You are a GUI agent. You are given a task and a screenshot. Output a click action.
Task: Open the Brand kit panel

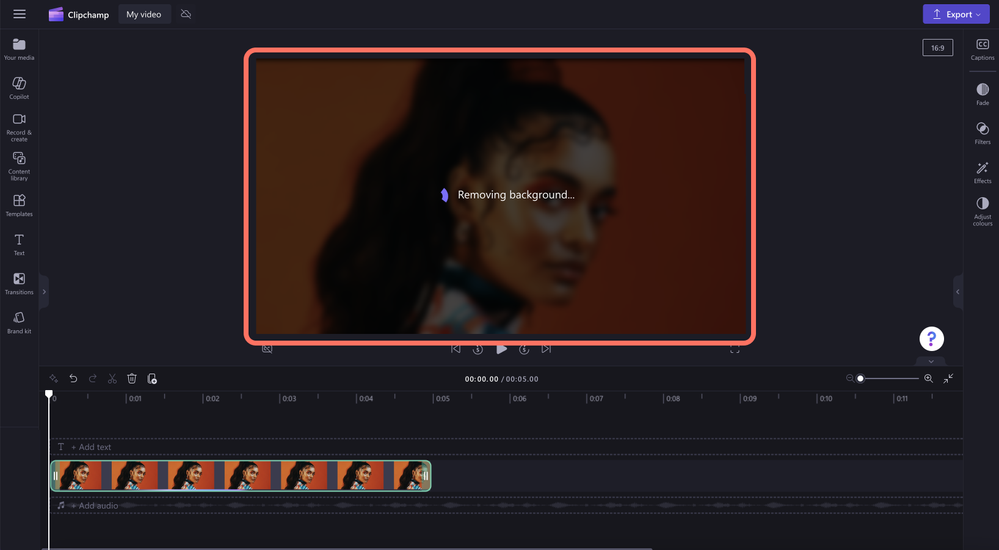(19, 322)
